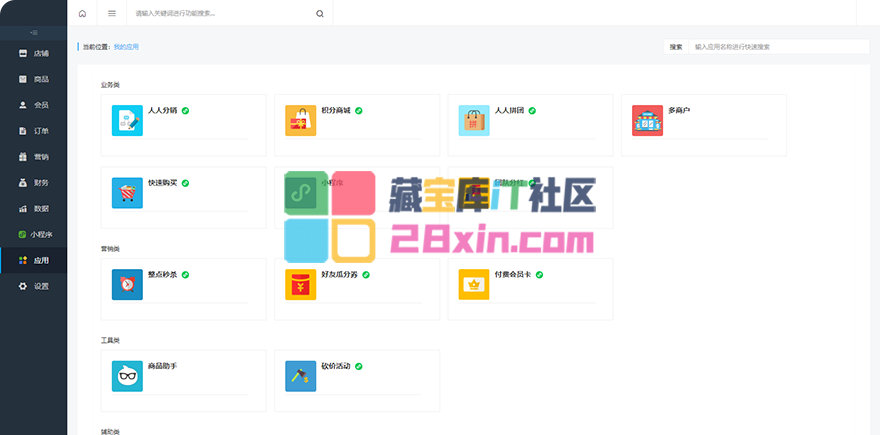Open 数据 in the sidebar
Viewport: 880px width, 435px height.
(x=34, y=208)
